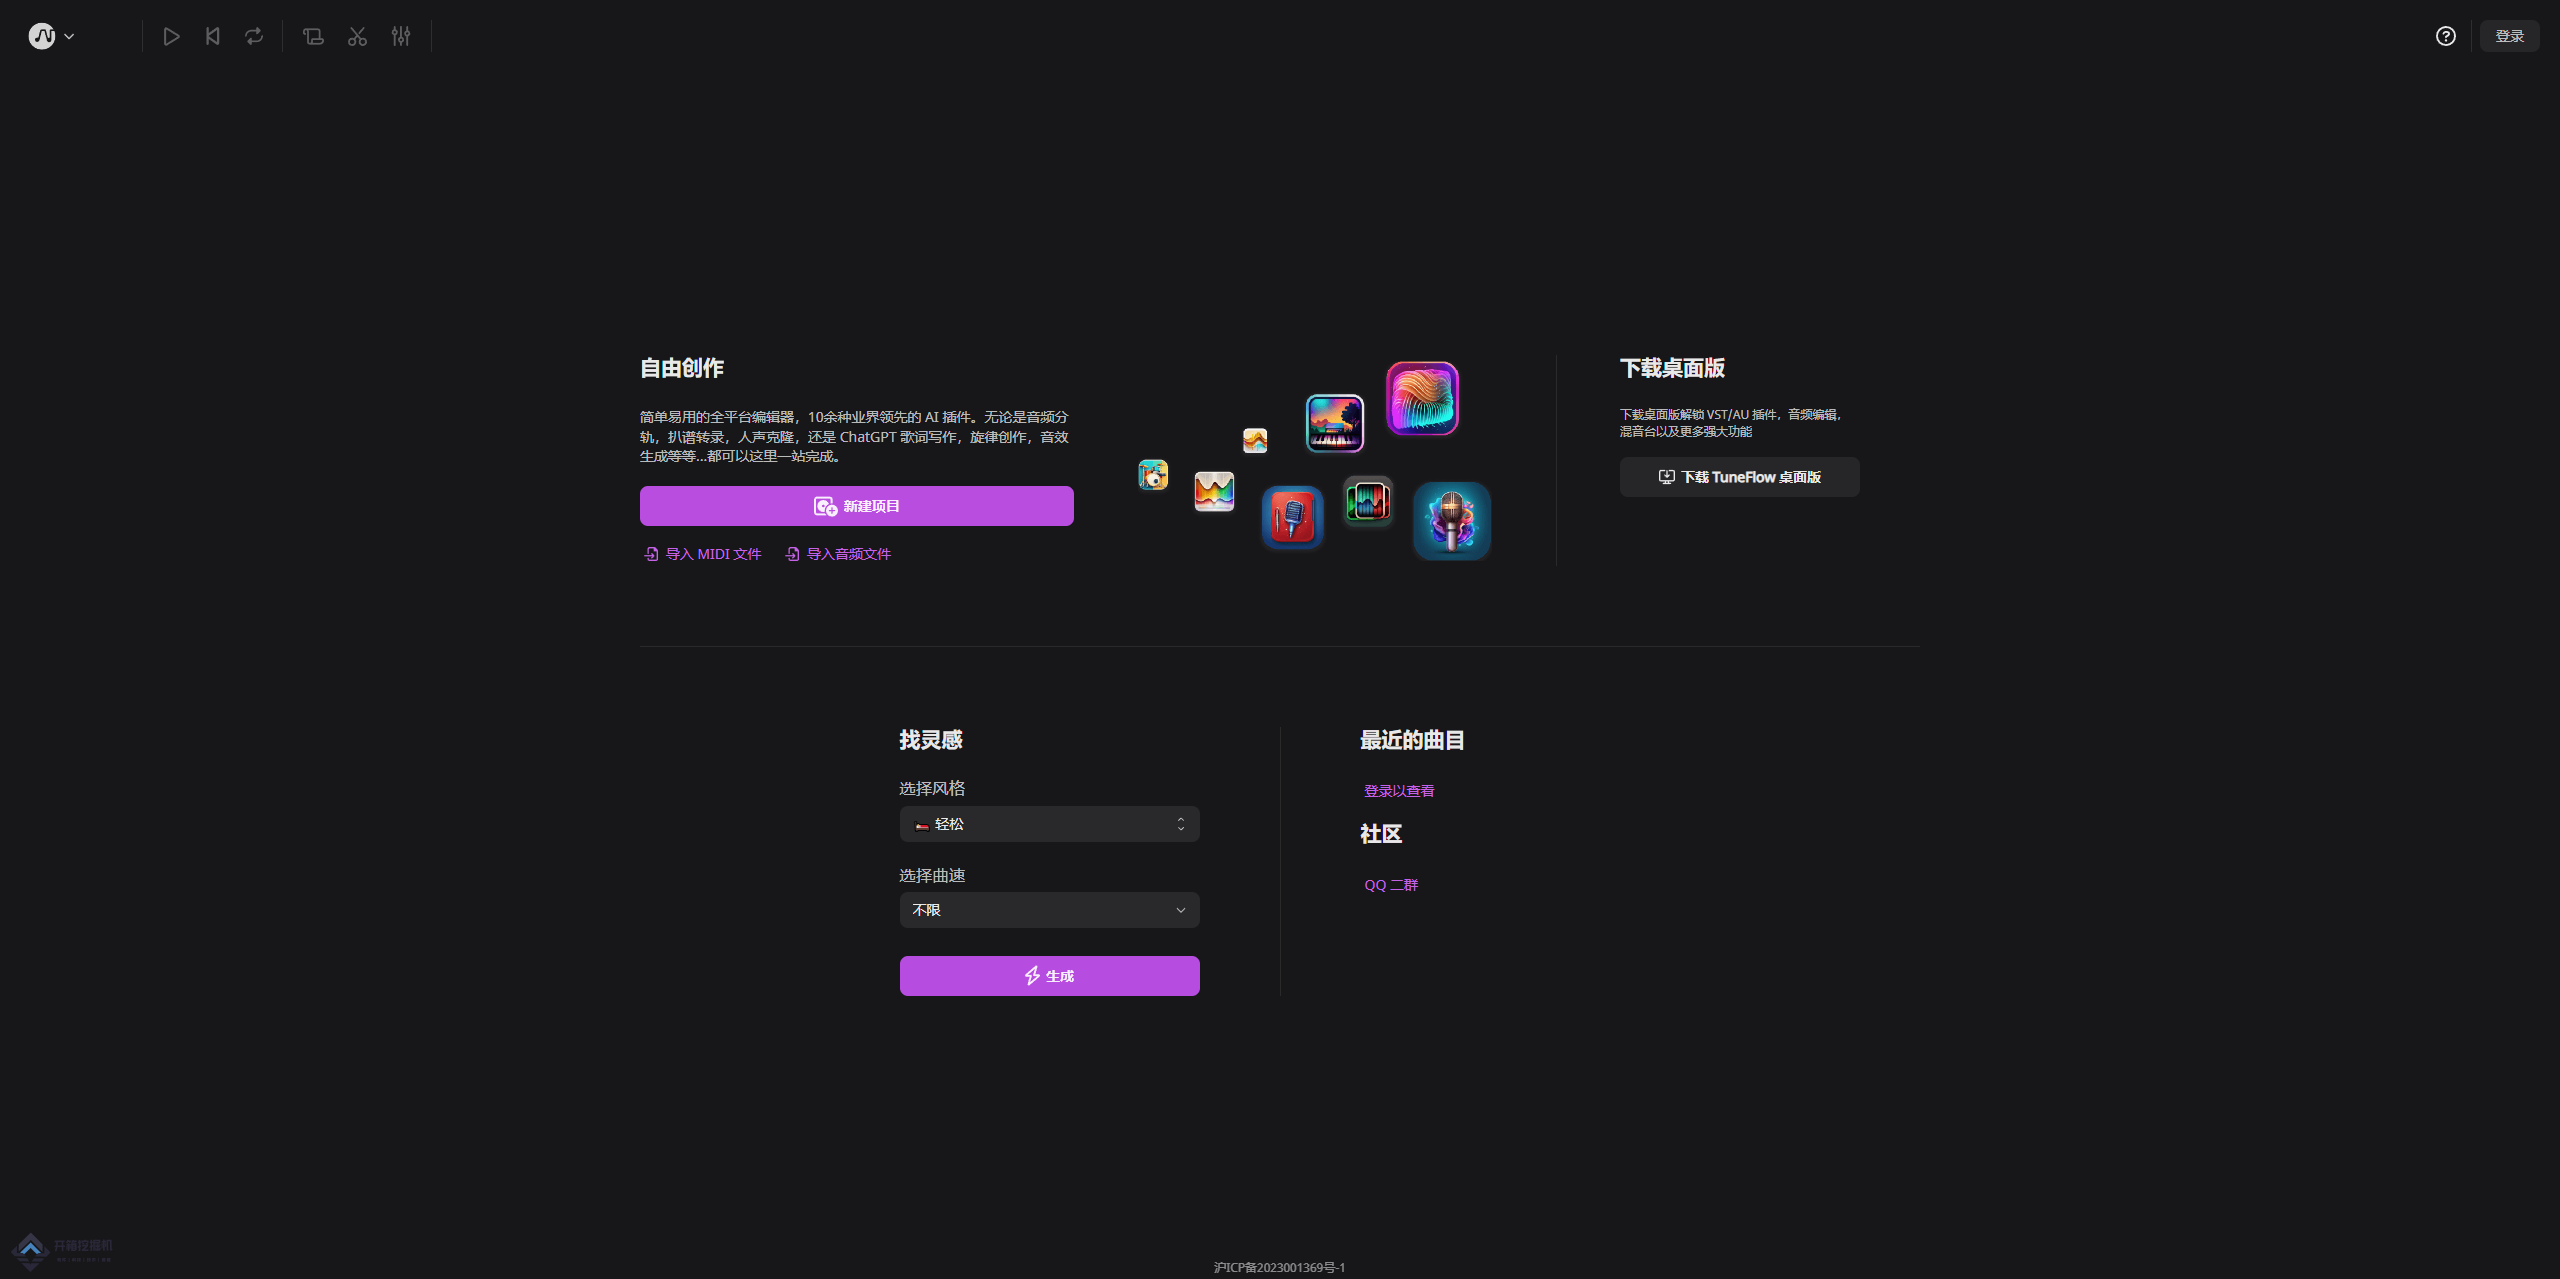Open the TuneFlow logo menu

pyautogui.click(x=50, y=37)
